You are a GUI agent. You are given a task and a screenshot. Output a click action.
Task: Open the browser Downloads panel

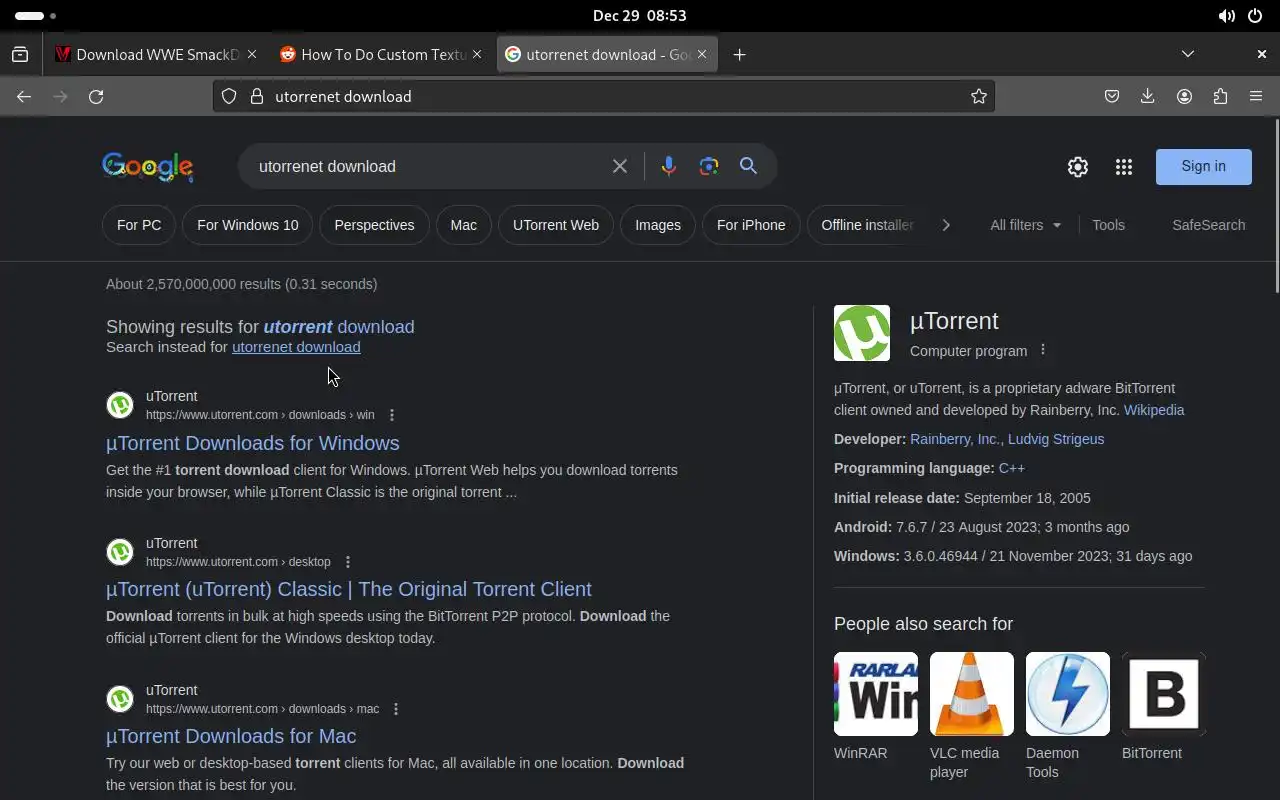1148,96
